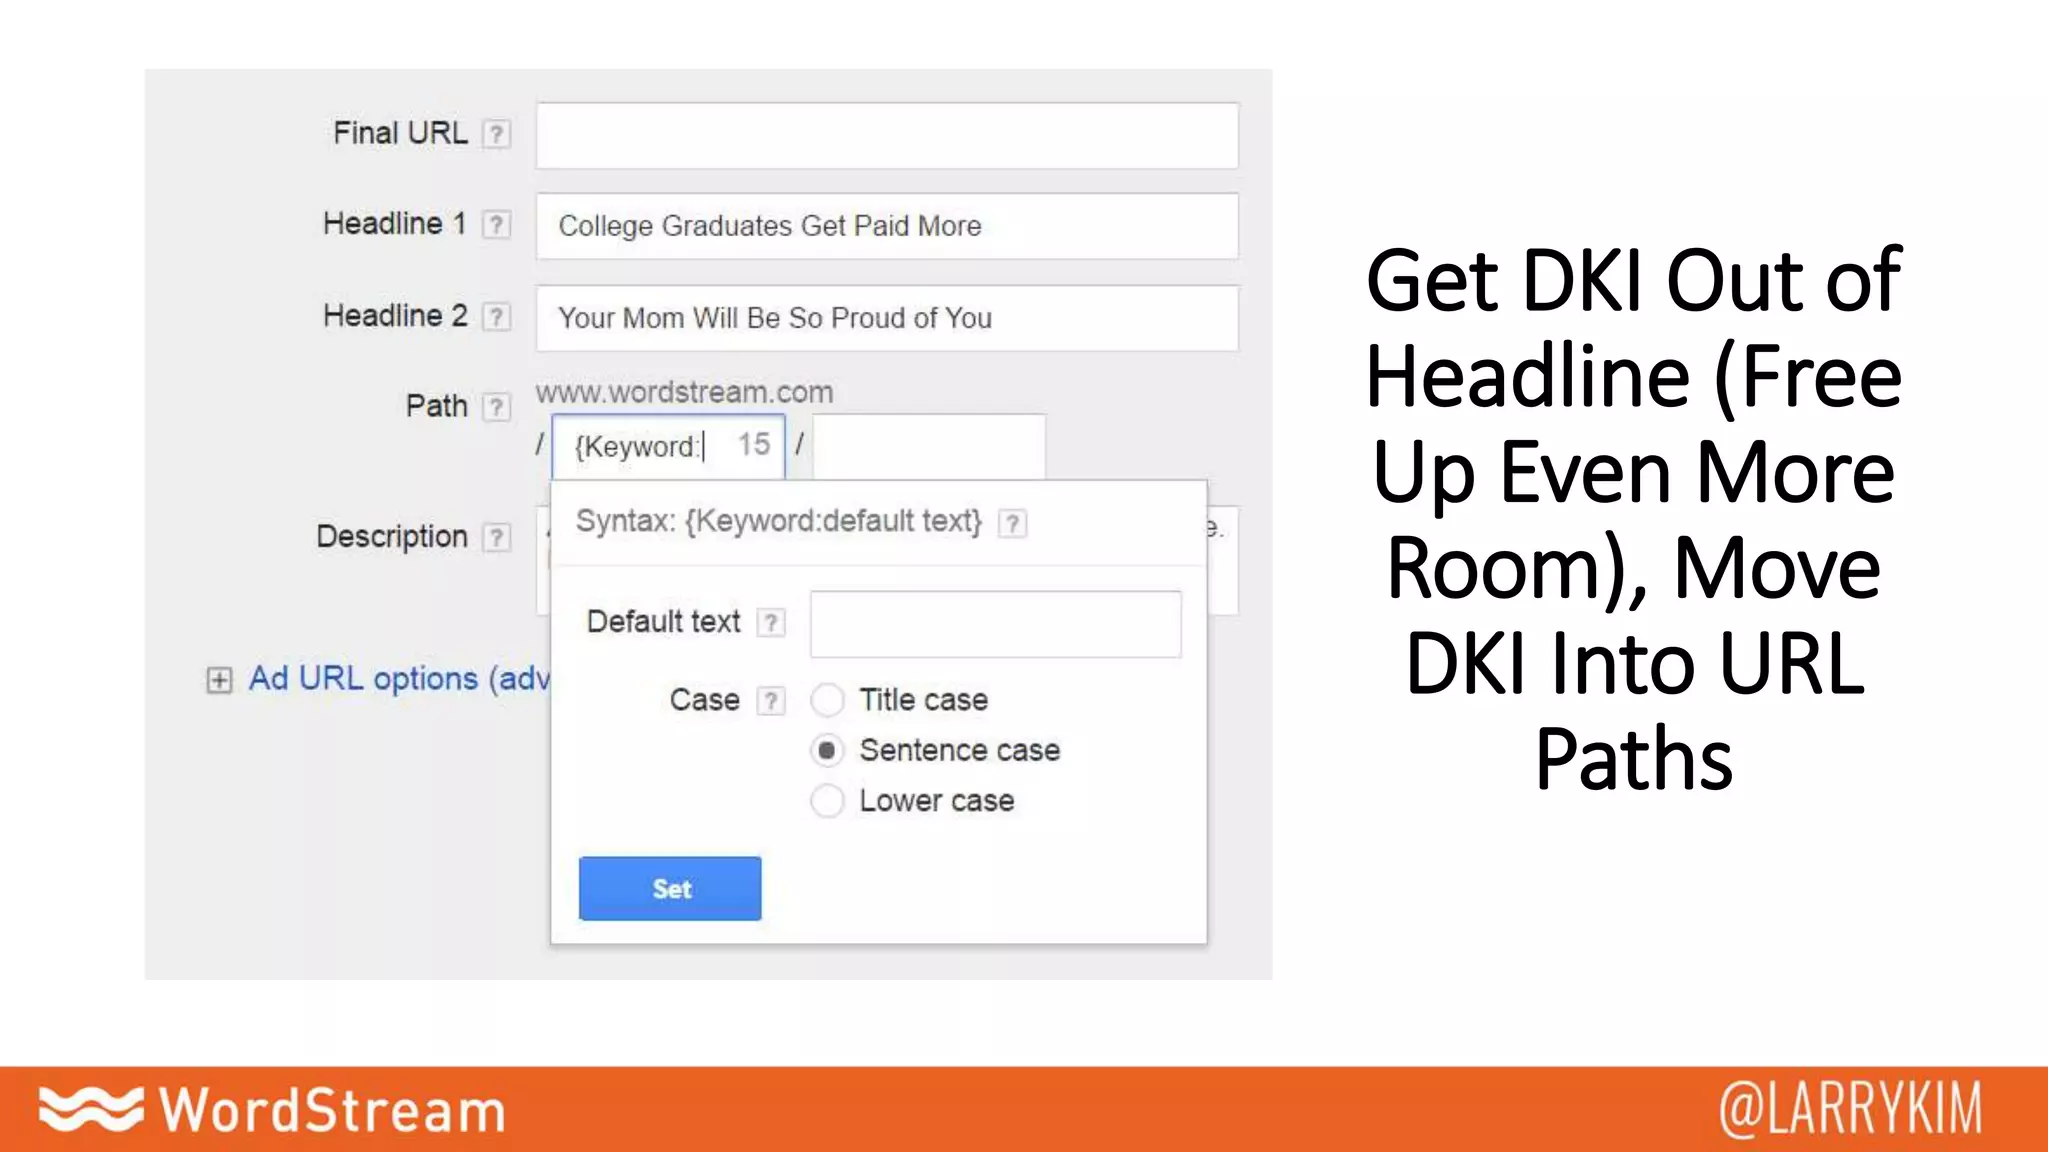
Task: Click into the Headline 1 text field
Action: (x=887, y=226)
